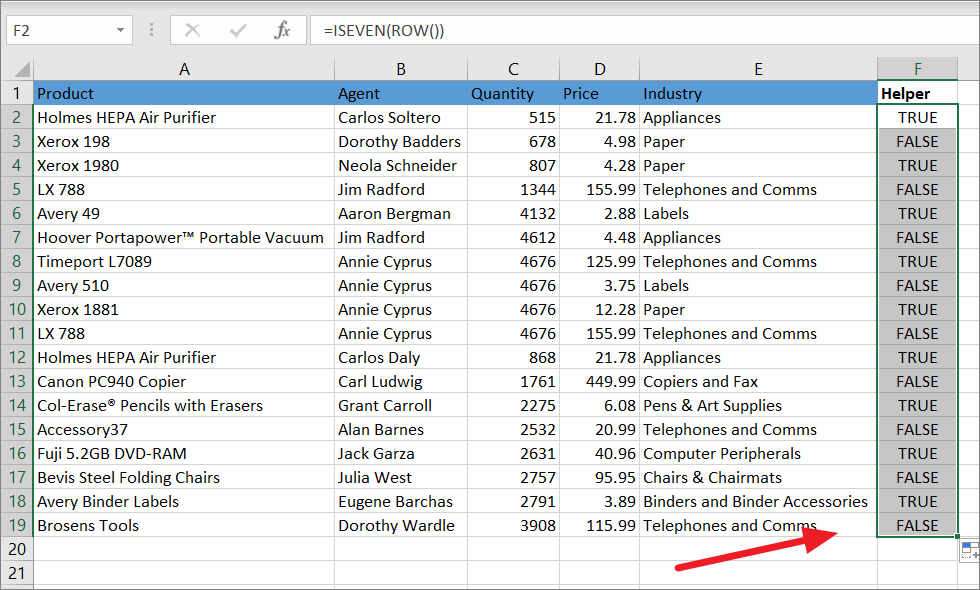Select agent Dorothy Wardle cell
The width and height of the screenshot is (980, 590).
point(401,526)
